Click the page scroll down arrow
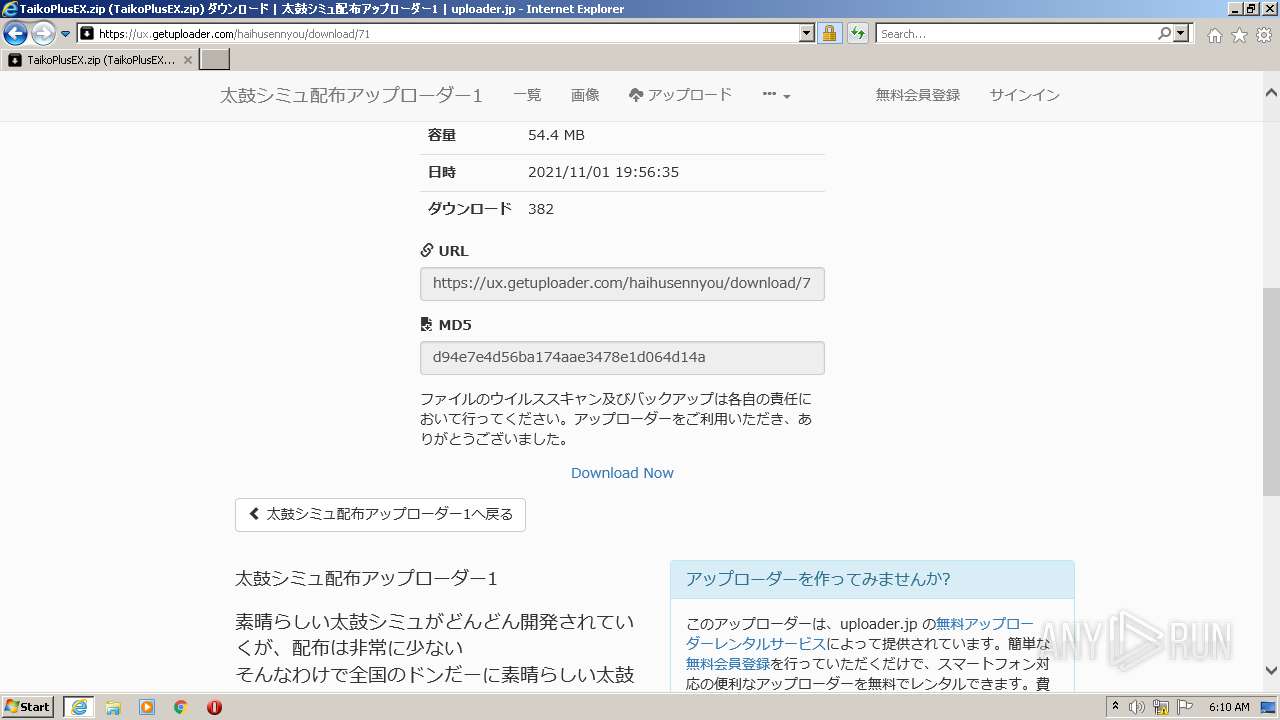Image resolution: width=1280 pixels, height=720 pixels. (x=1271, y=671)
